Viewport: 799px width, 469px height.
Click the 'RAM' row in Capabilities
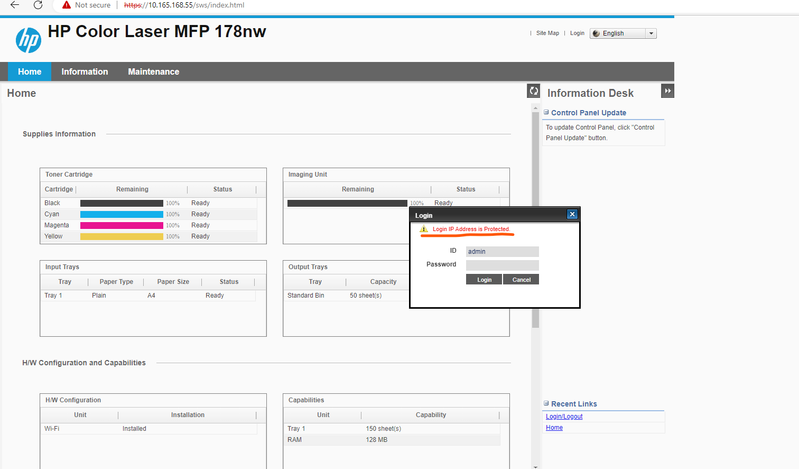pos(393,439)
